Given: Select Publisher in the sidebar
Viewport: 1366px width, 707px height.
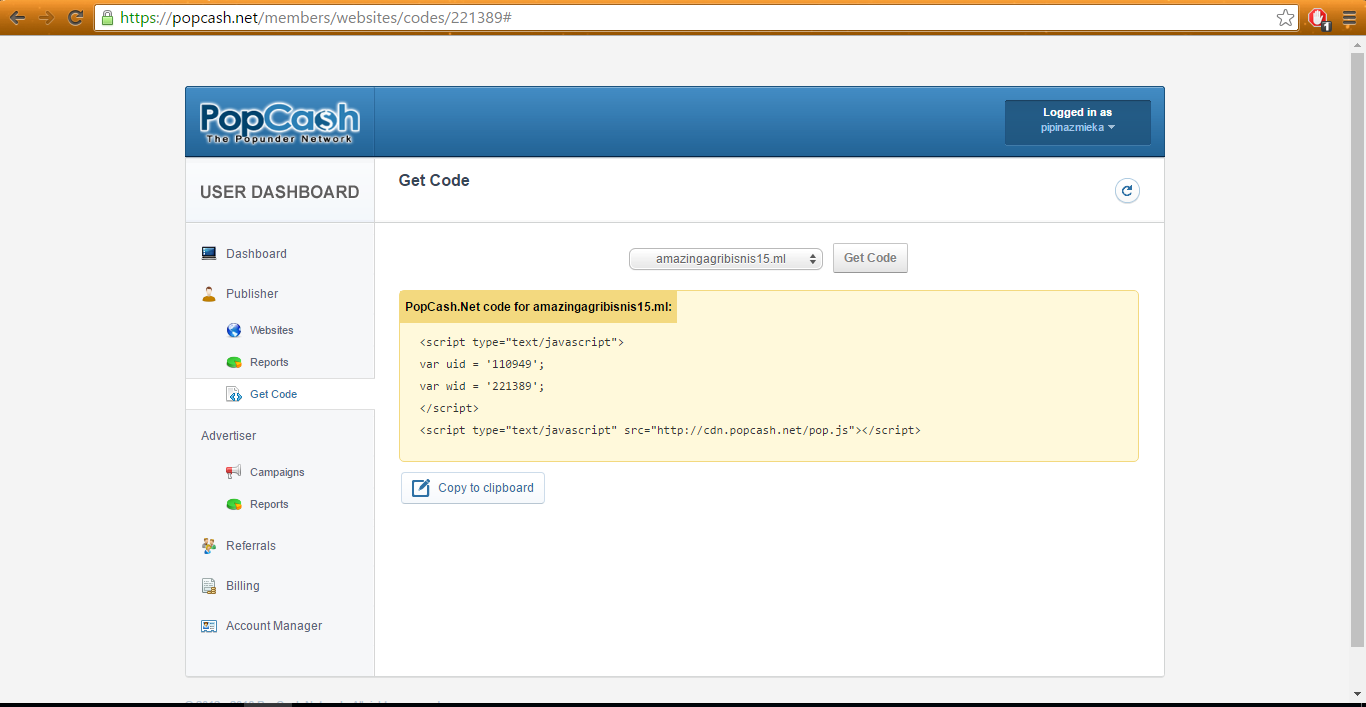Looking at the screenshot, I should [x=252, y=294].
